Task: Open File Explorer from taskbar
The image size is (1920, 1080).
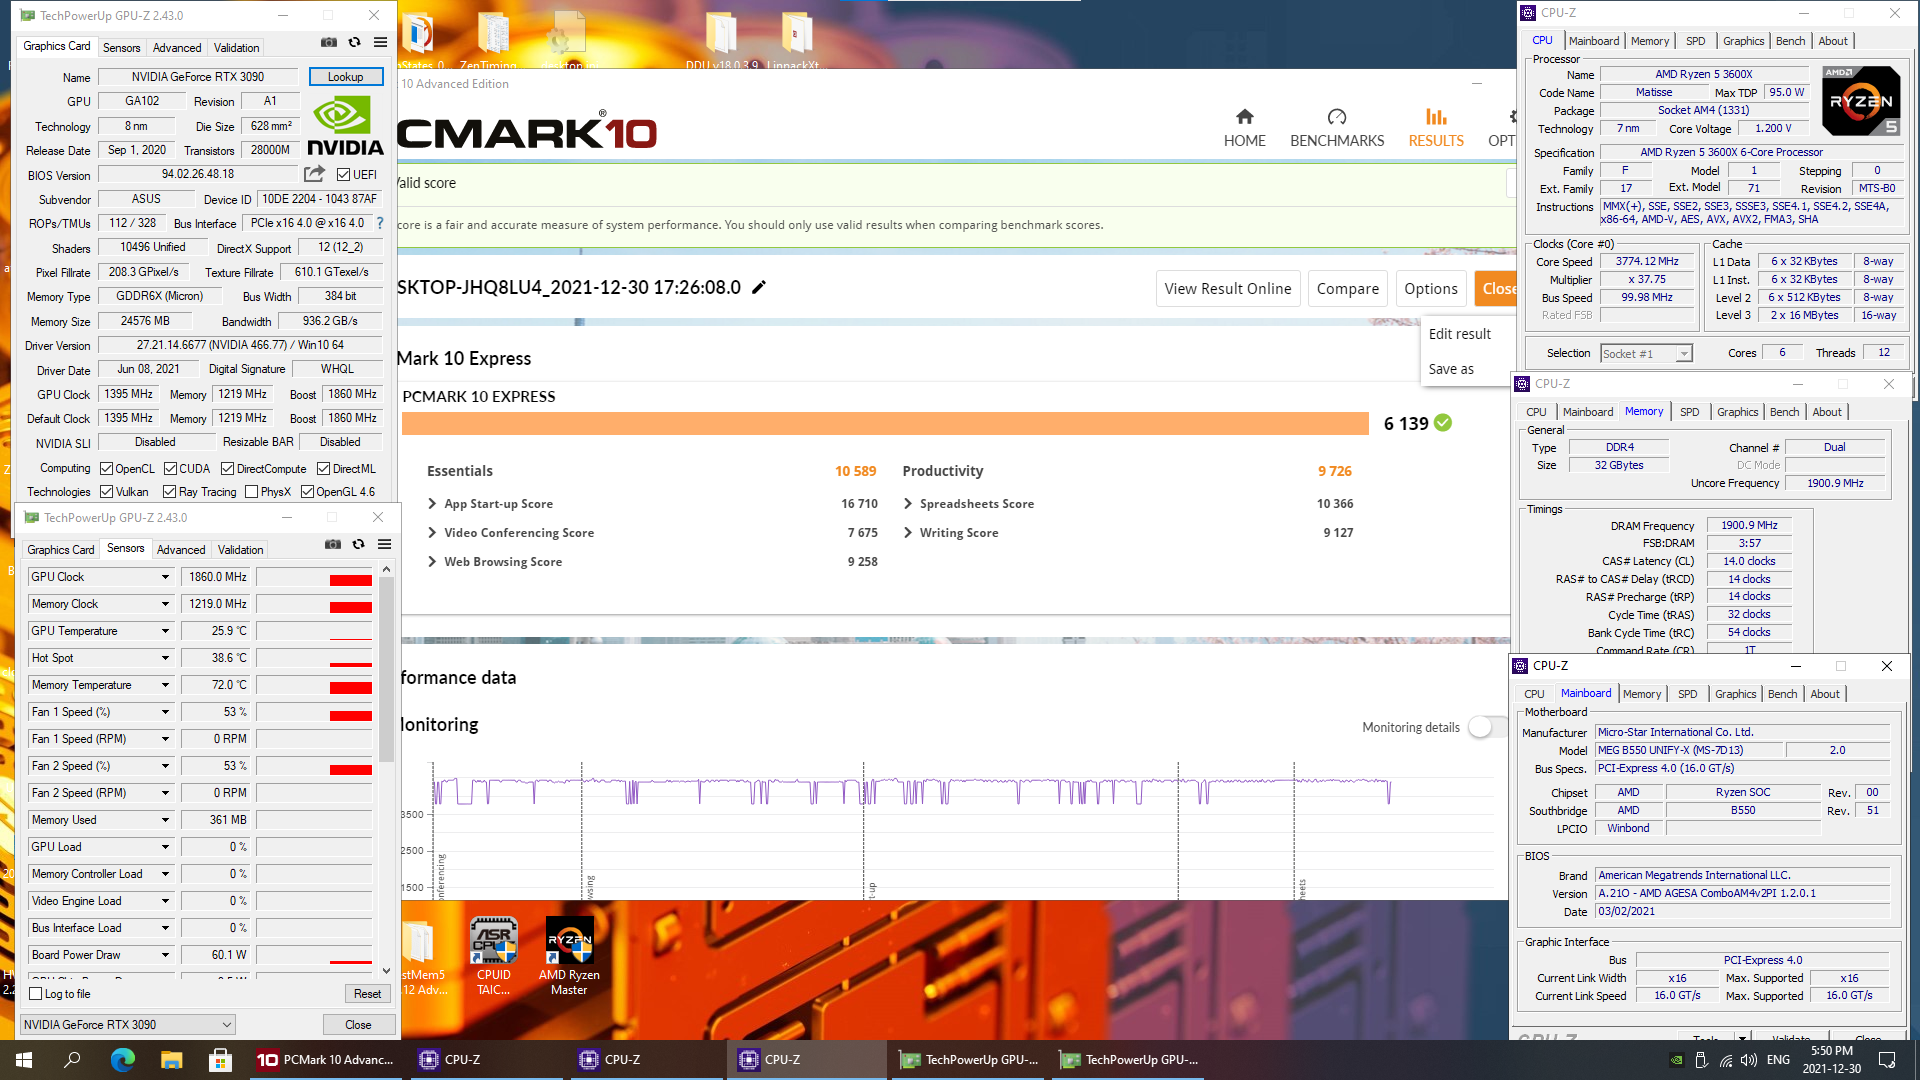Action: 171,1060
